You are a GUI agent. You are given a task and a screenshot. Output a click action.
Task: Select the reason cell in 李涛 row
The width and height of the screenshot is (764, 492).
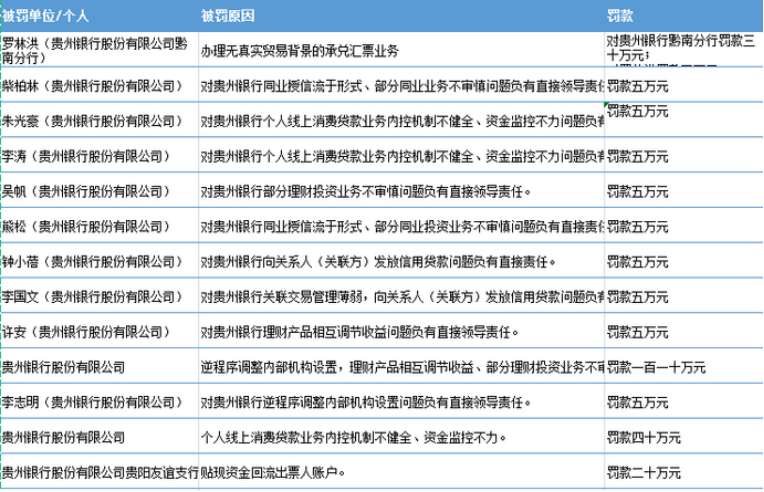pos(401,155)
